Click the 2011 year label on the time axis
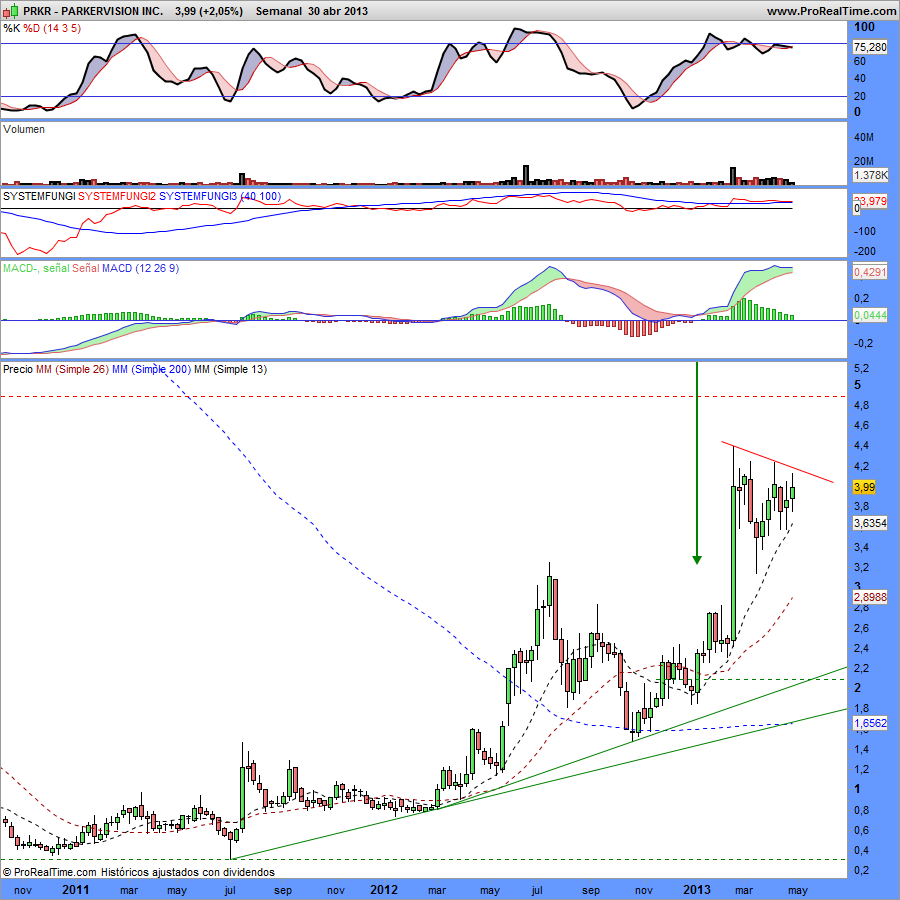 (76, 890)
